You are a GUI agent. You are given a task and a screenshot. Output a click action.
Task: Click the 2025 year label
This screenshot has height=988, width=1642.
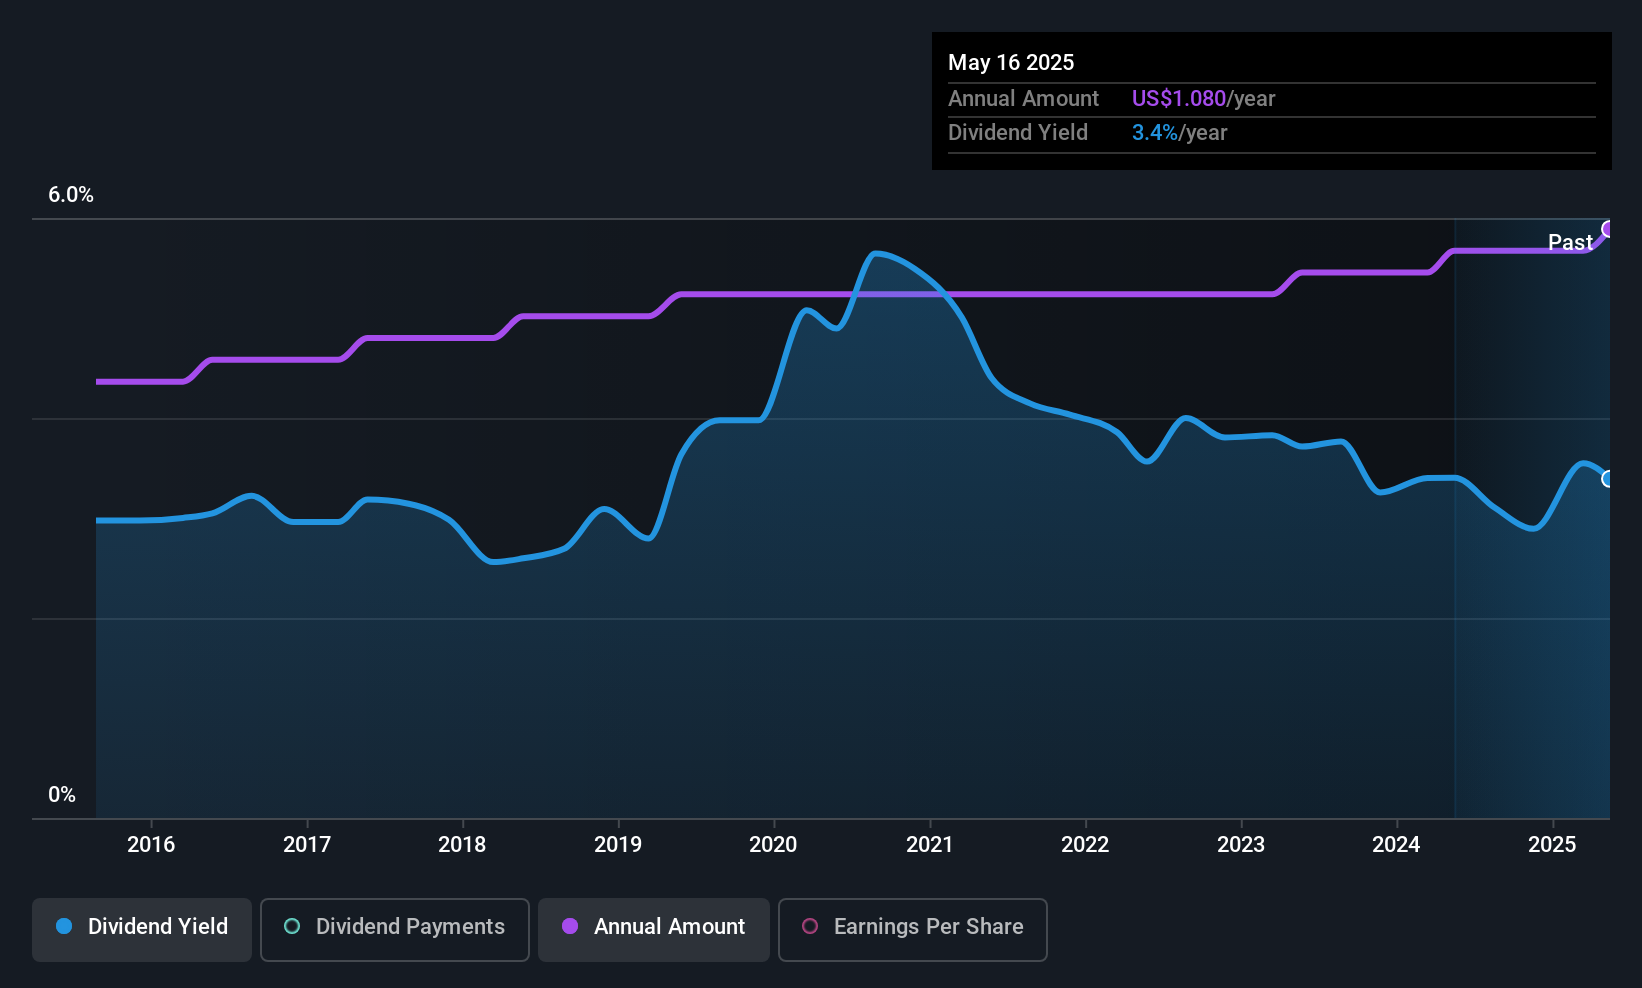[x=1552, y=845]
